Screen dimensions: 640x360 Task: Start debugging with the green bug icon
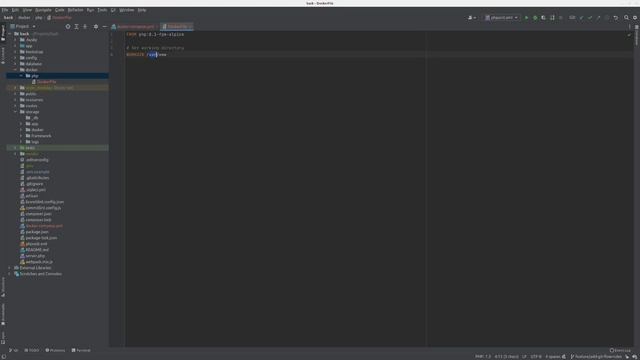535,18
